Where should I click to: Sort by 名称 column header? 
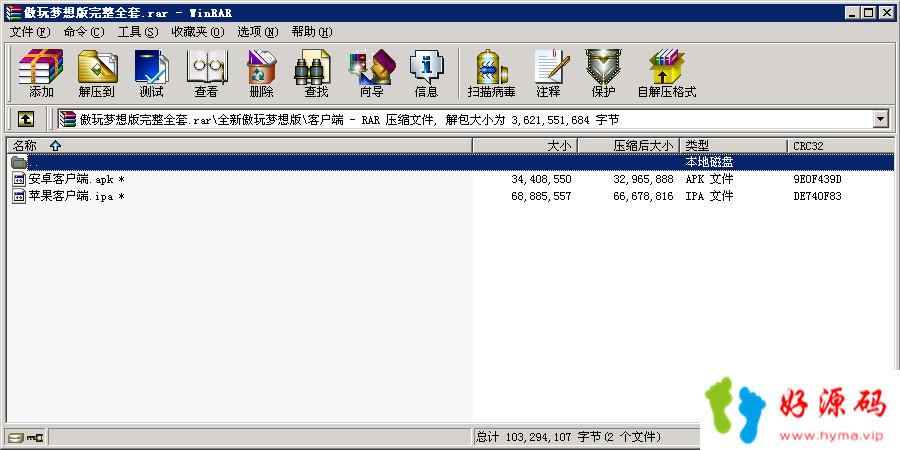click(x=239, y=146)
